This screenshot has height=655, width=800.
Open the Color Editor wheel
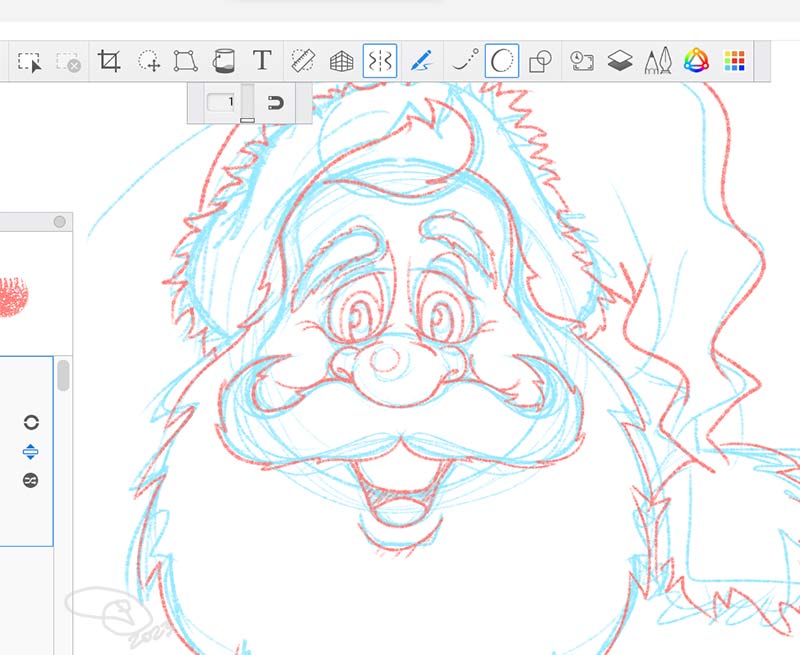click(x=695, y=62)
